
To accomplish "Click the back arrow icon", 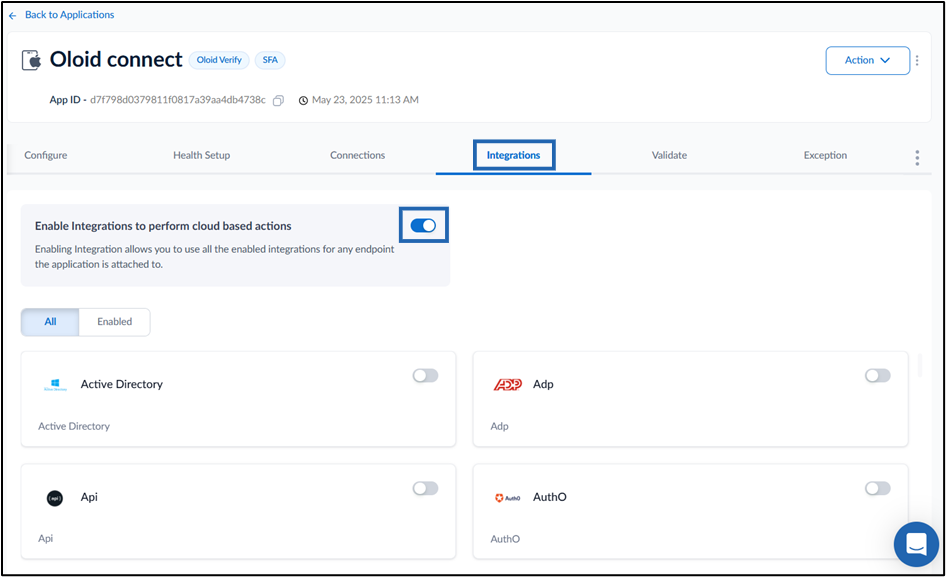I will click(x=13, y=16).
